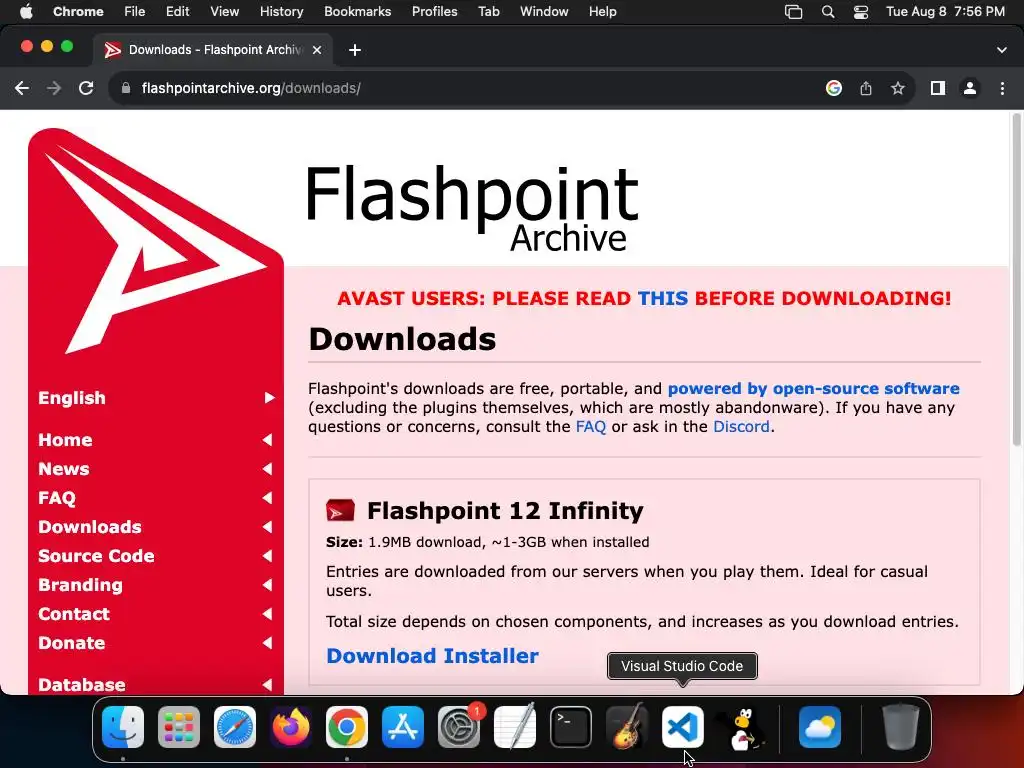Viewport: 1024px width, 768px height.
Task: Open Launchpad from the dock
Action: pos(179,727)
